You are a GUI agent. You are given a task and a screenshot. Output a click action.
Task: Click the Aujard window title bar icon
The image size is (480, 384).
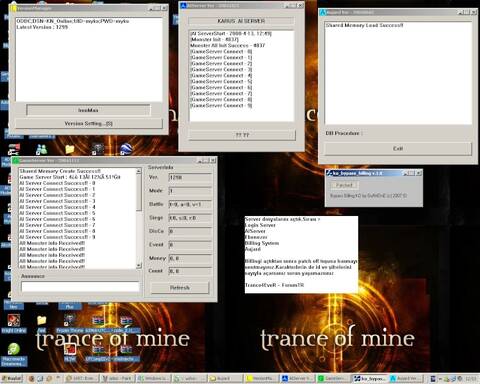coord(322,12)
